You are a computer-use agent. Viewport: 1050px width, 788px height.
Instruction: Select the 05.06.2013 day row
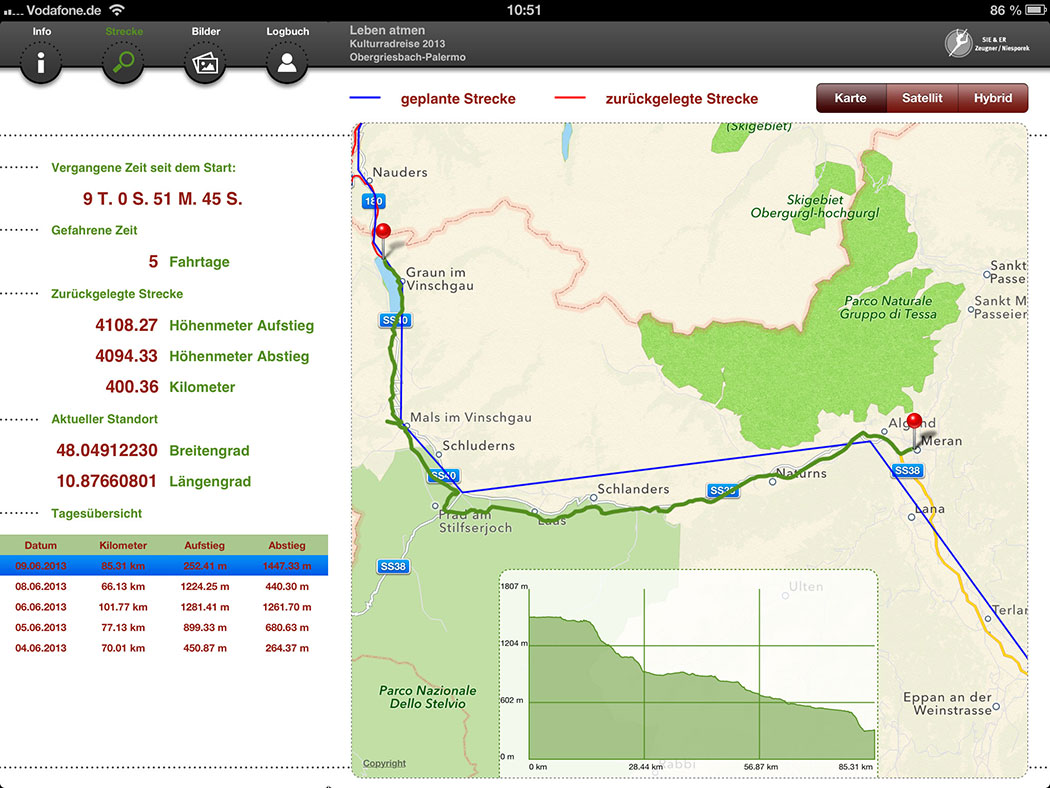[164, 627]
